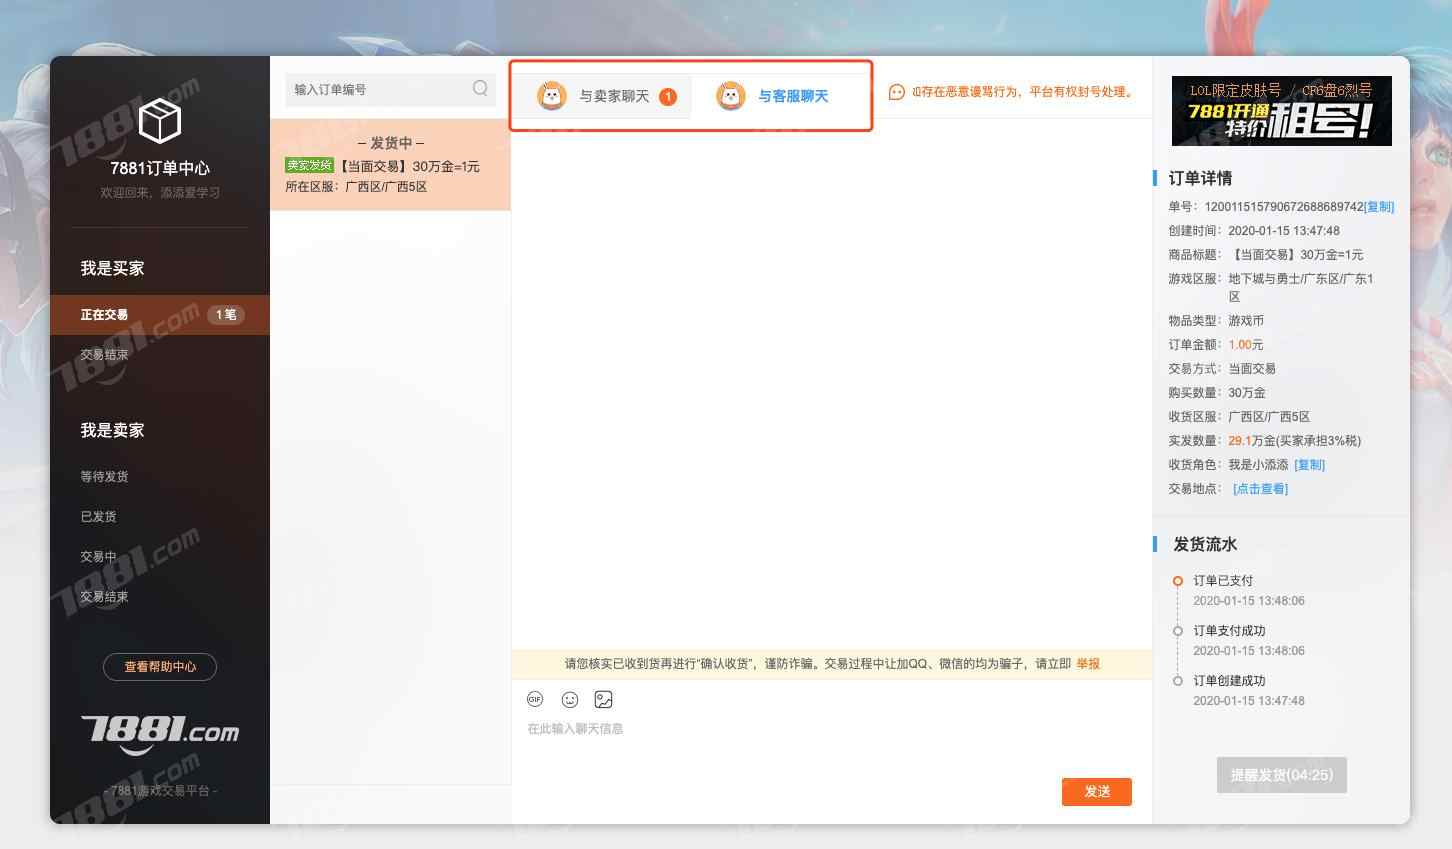Click the 我是买家 section heading
Image resolution: width=1452 pixels, height=849 pixels.
pos(112,268)
